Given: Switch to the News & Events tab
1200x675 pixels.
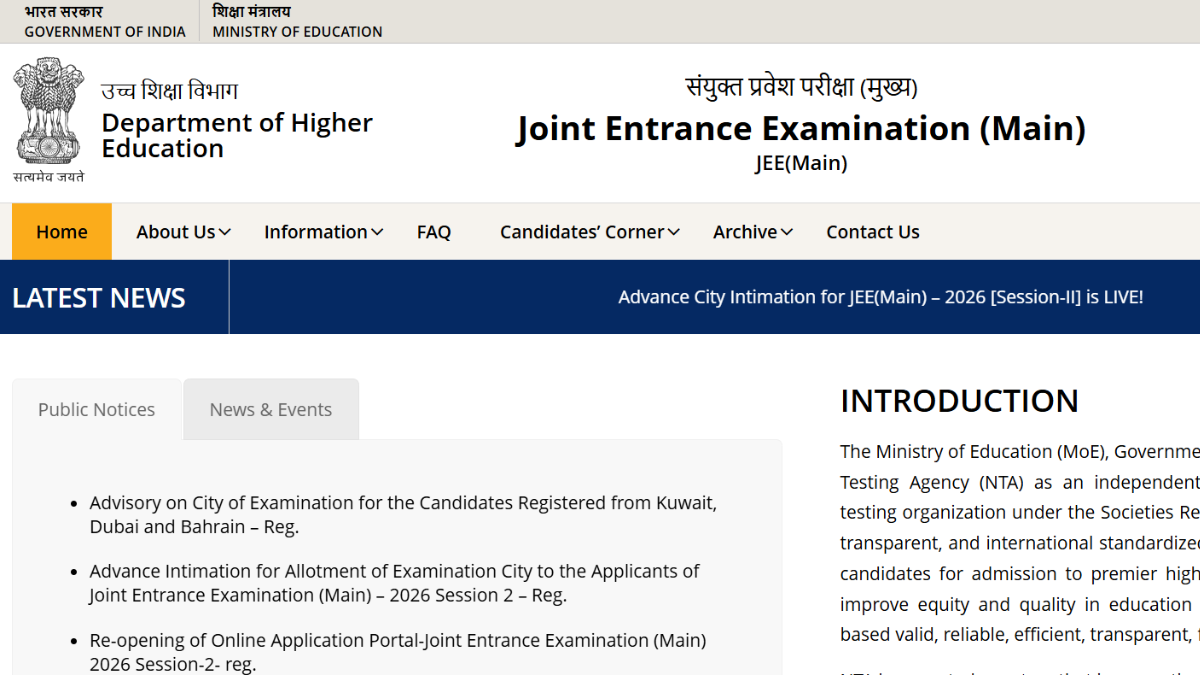Looking at the screenshot, I should pos(271,409).
